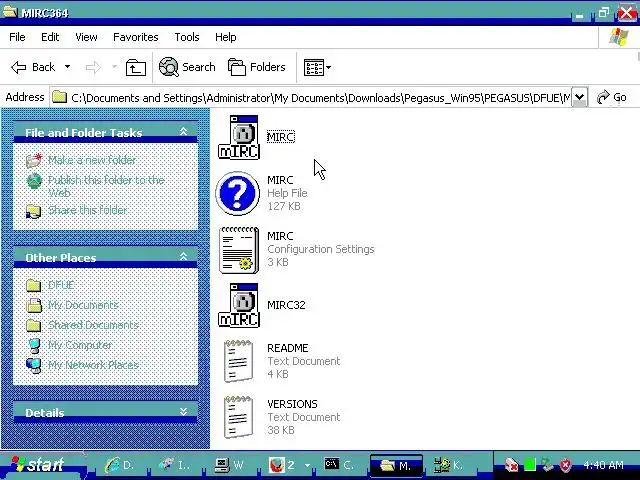Click the Share this folder icon
The width and height of the screenshot is (640, 480).
[x=33, y=211]
